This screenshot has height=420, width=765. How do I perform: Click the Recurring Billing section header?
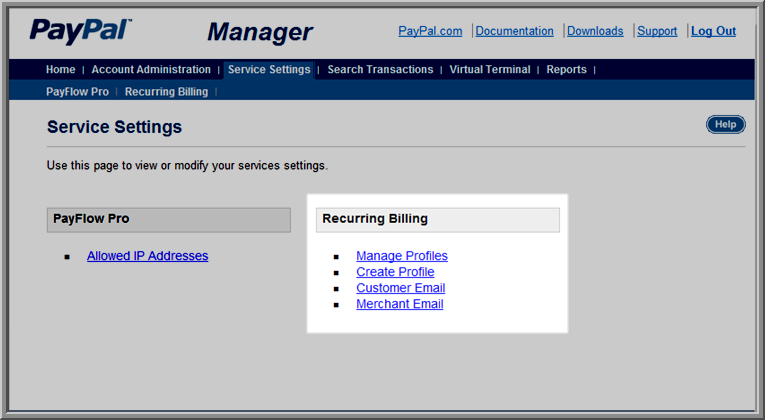click(x=438, y=220)
